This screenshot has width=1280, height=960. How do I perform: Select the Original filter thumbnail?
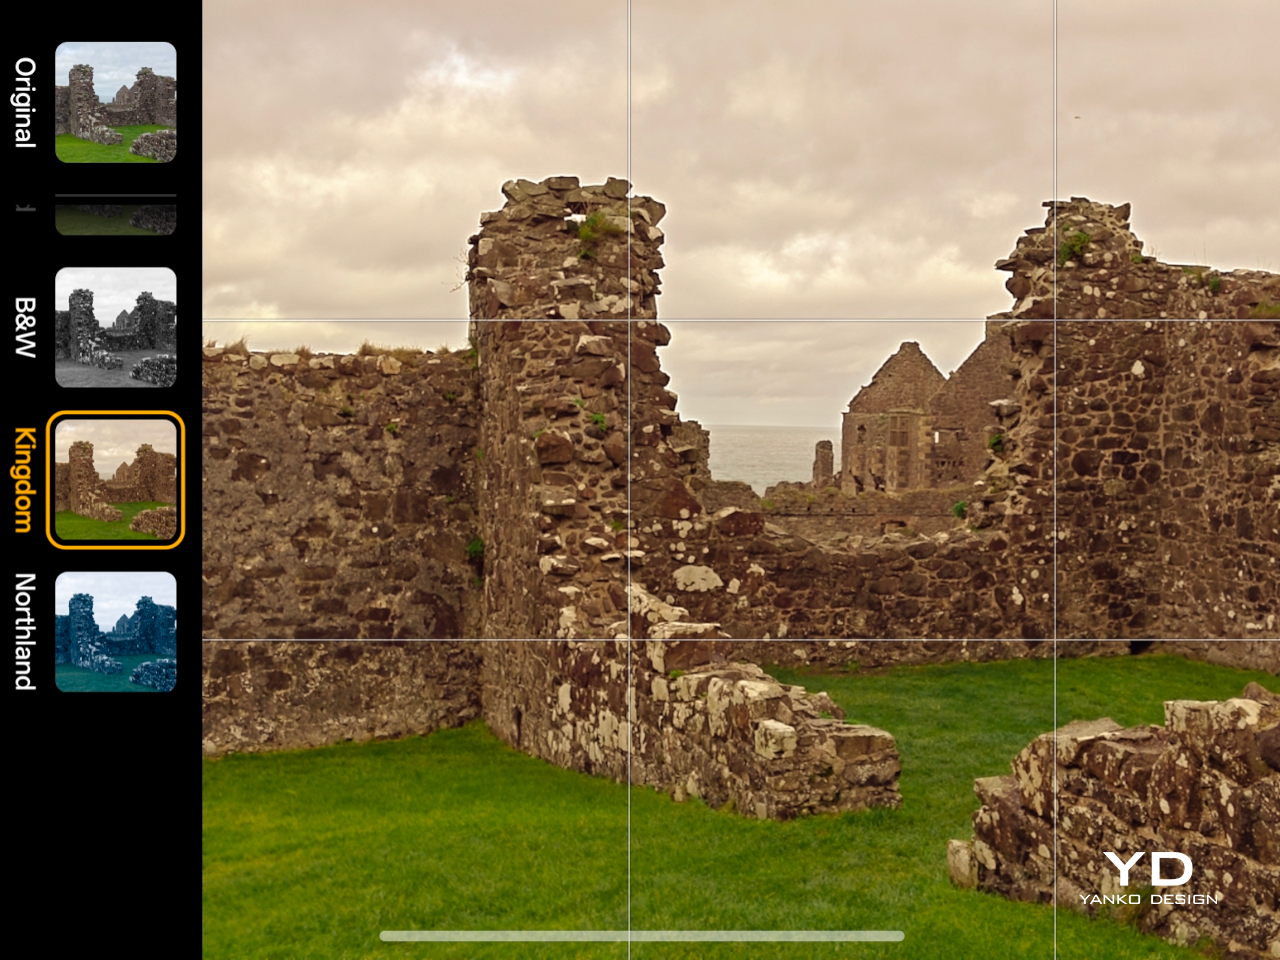(115, 102)
